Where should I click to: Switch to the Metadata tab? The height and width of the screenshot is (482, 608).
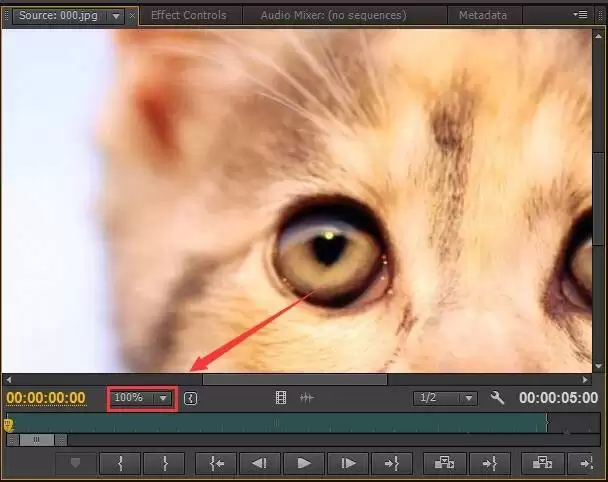tap(482, 16)
